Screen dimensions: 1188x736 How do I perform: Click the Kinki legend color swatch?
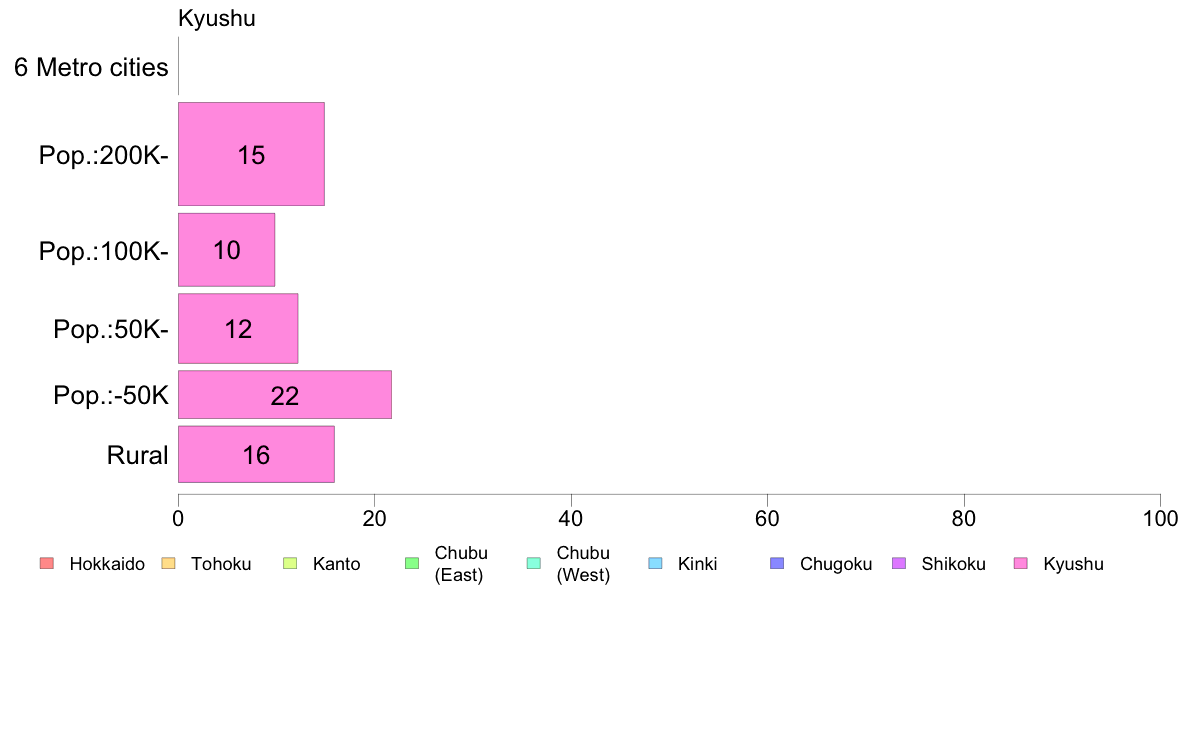655,563
